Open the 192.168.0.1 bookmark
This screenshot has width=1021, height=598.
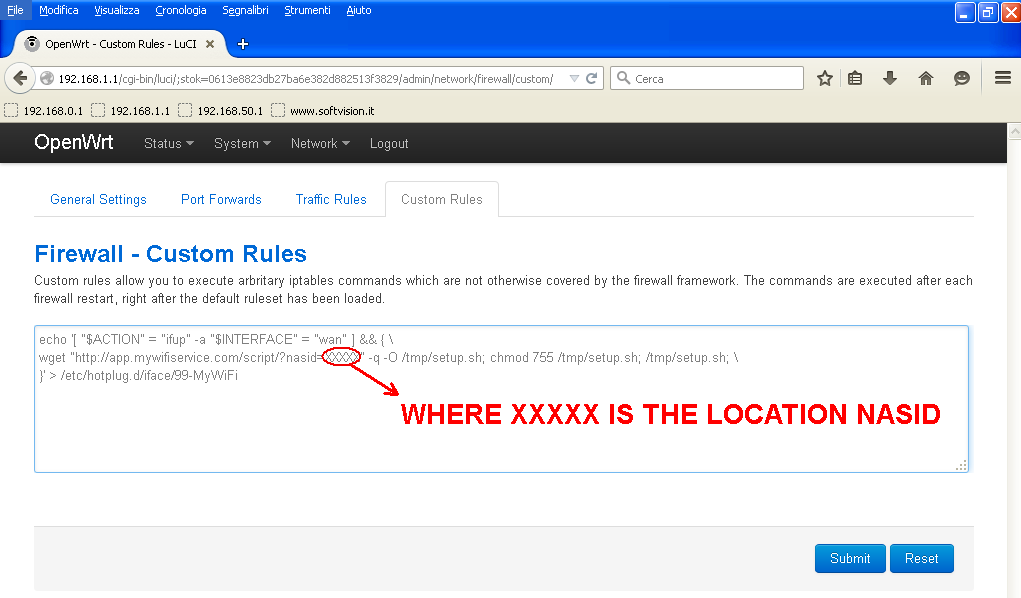44,111
